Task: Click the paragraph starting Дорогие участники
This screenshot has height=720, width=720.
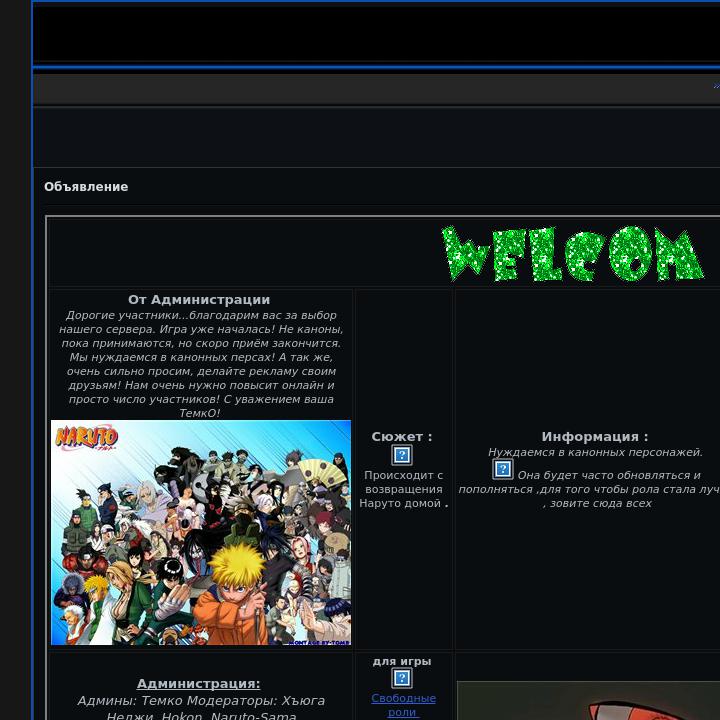Action: (x=201, y=364)
